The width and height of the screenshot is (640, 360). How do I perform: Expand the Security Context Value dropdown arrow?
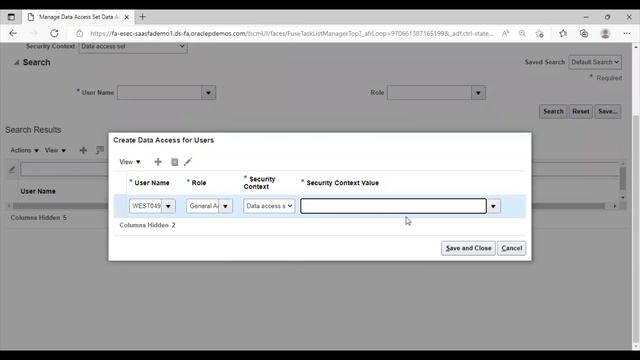pos(493,206)
